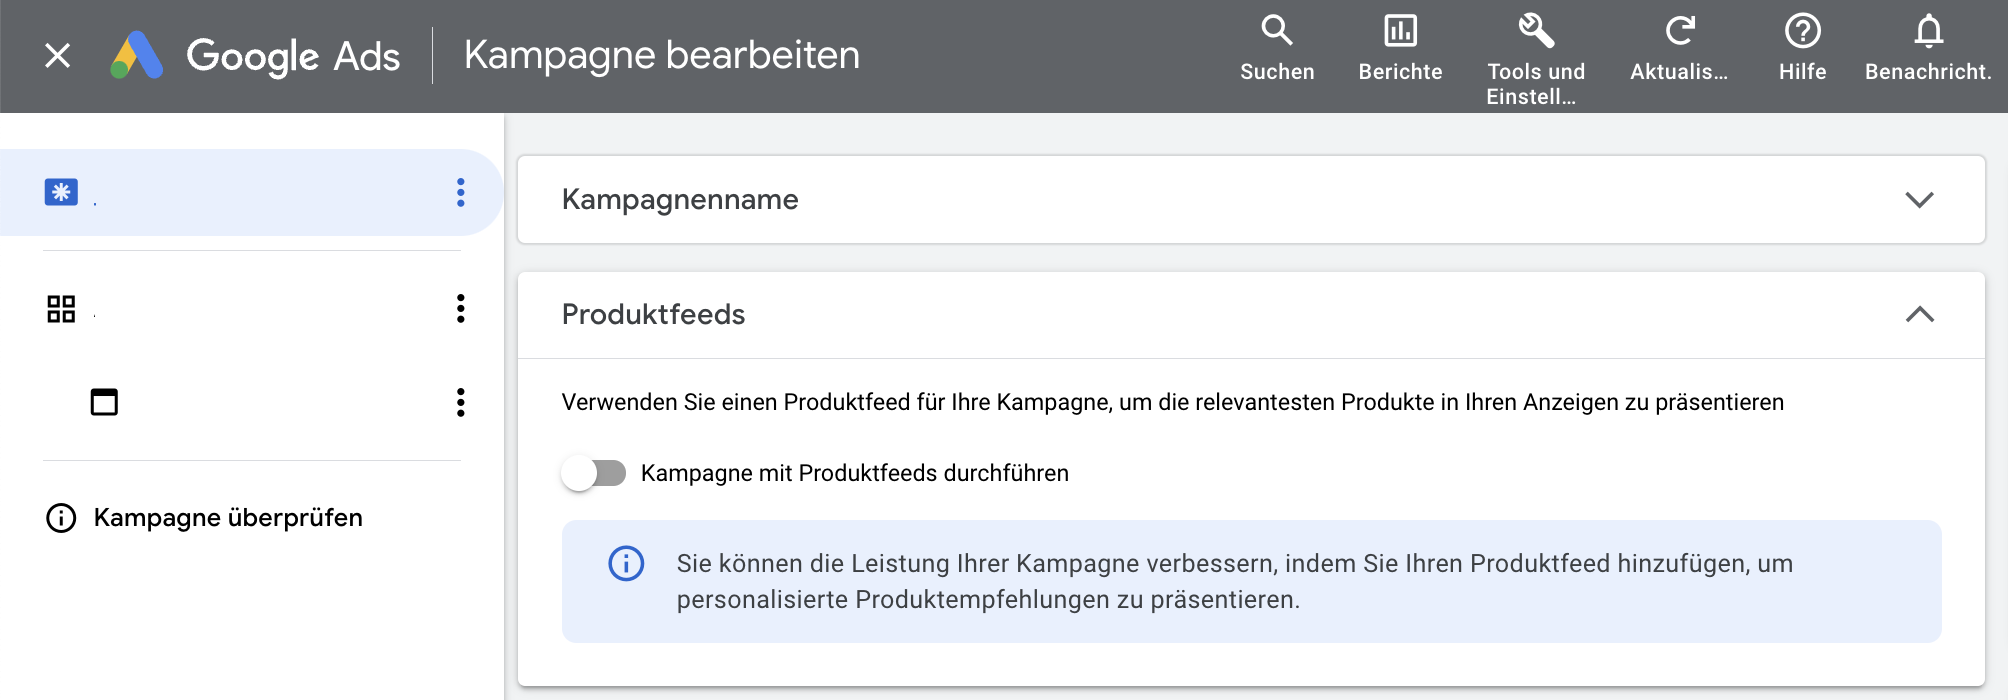Open Tools und Einstellungen wrench icon
Viewport: 2008px width, 700px height.
click(x=1536, y=31)
